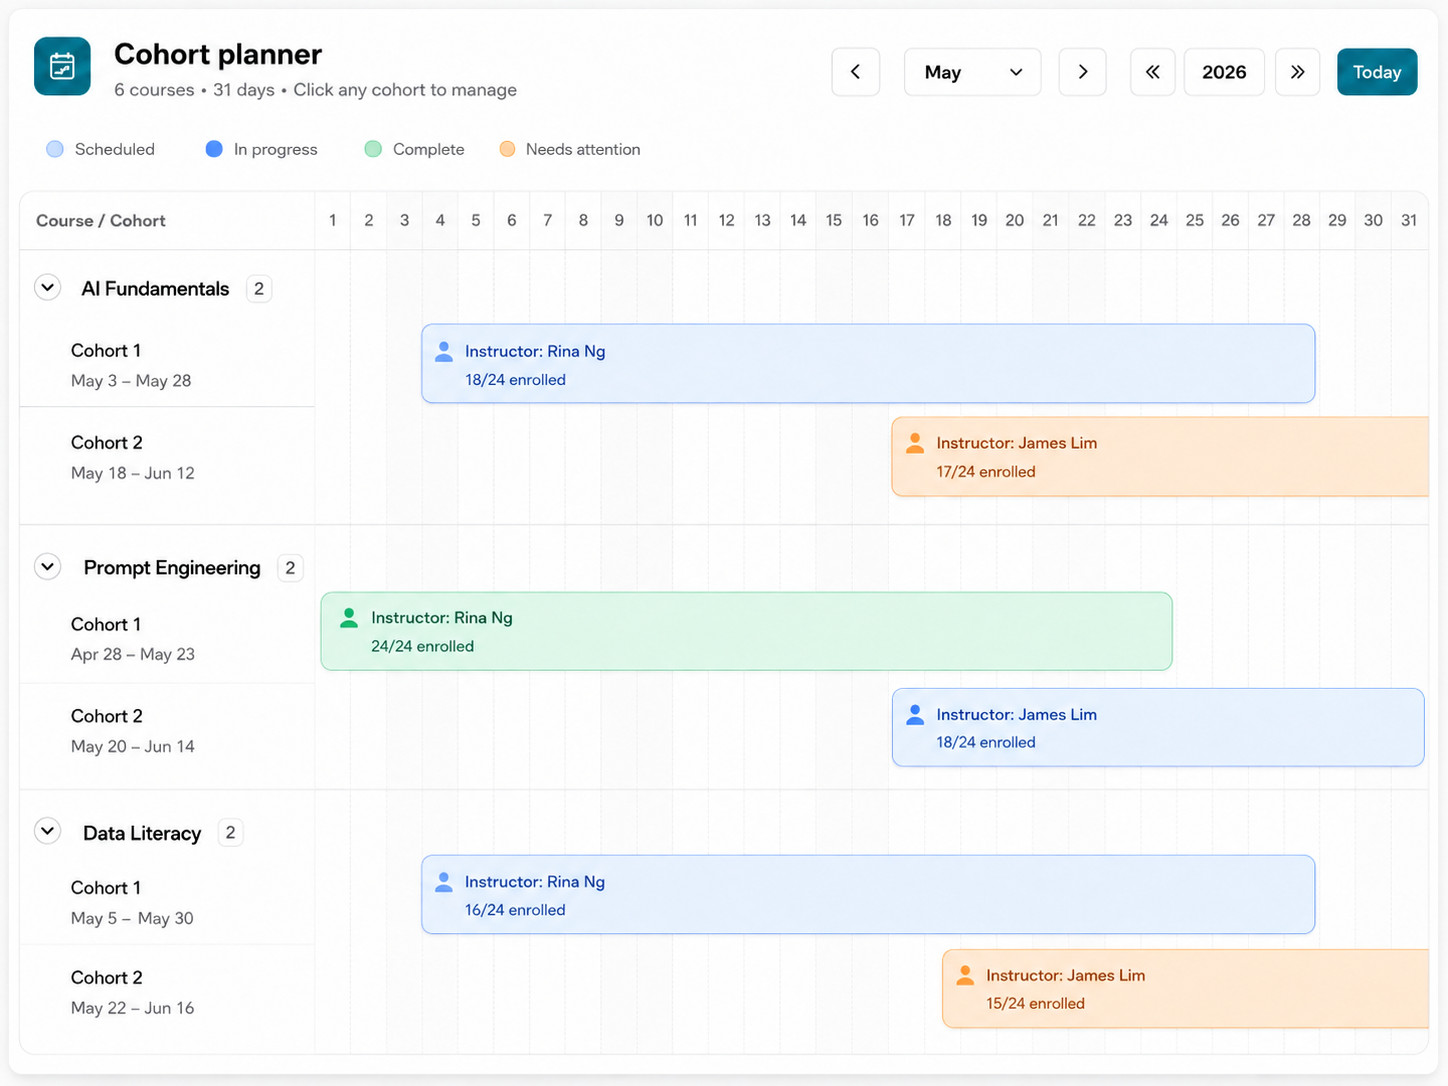The image size is (1448, 1086).
Task: Select Cohort 1 row dated May 5 – May 30
Action: (167, 902)
